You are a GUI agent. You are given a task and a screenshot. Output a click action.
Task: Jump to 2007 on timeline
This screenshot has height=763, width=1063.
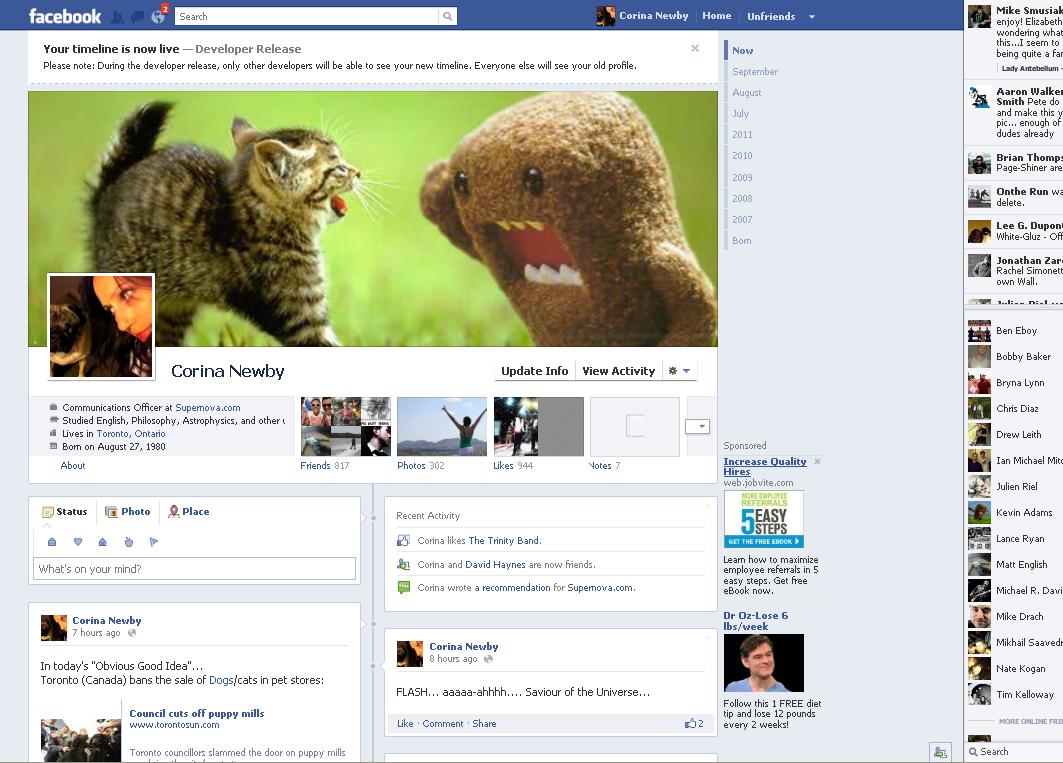point(742,219)
